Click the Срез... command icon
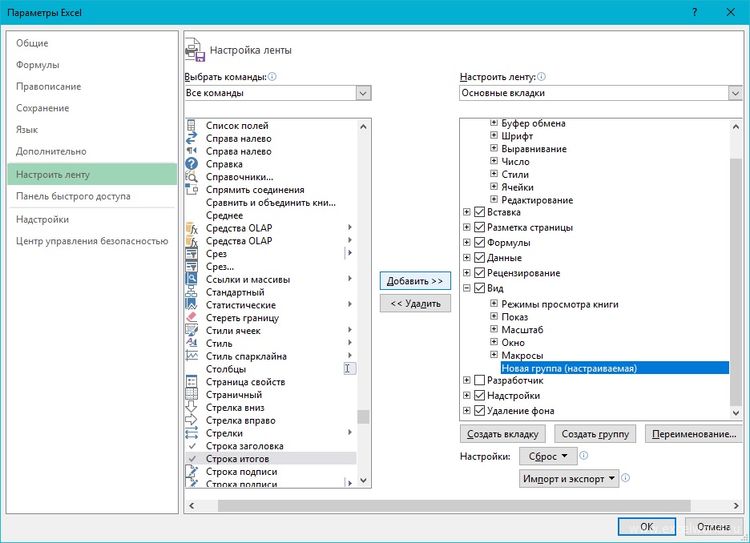Screen dimensions: 750x543 pos(191,266)
